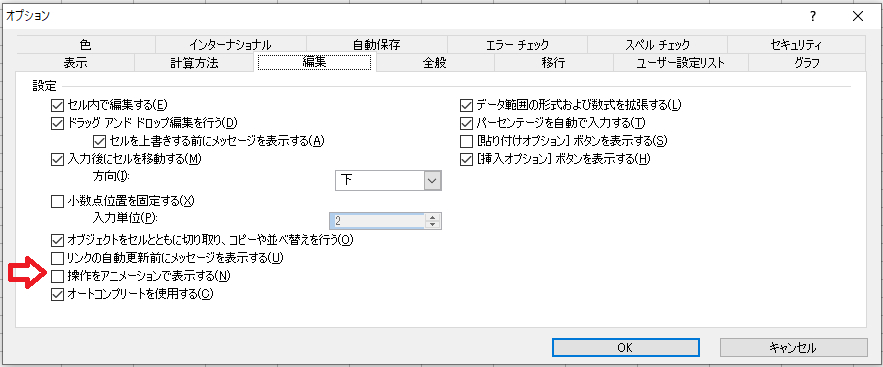Open the ユーザー設定リスト tab
The width and height of the screenshot is (883, 367).
pyautogui.click(x=680, y=62)
